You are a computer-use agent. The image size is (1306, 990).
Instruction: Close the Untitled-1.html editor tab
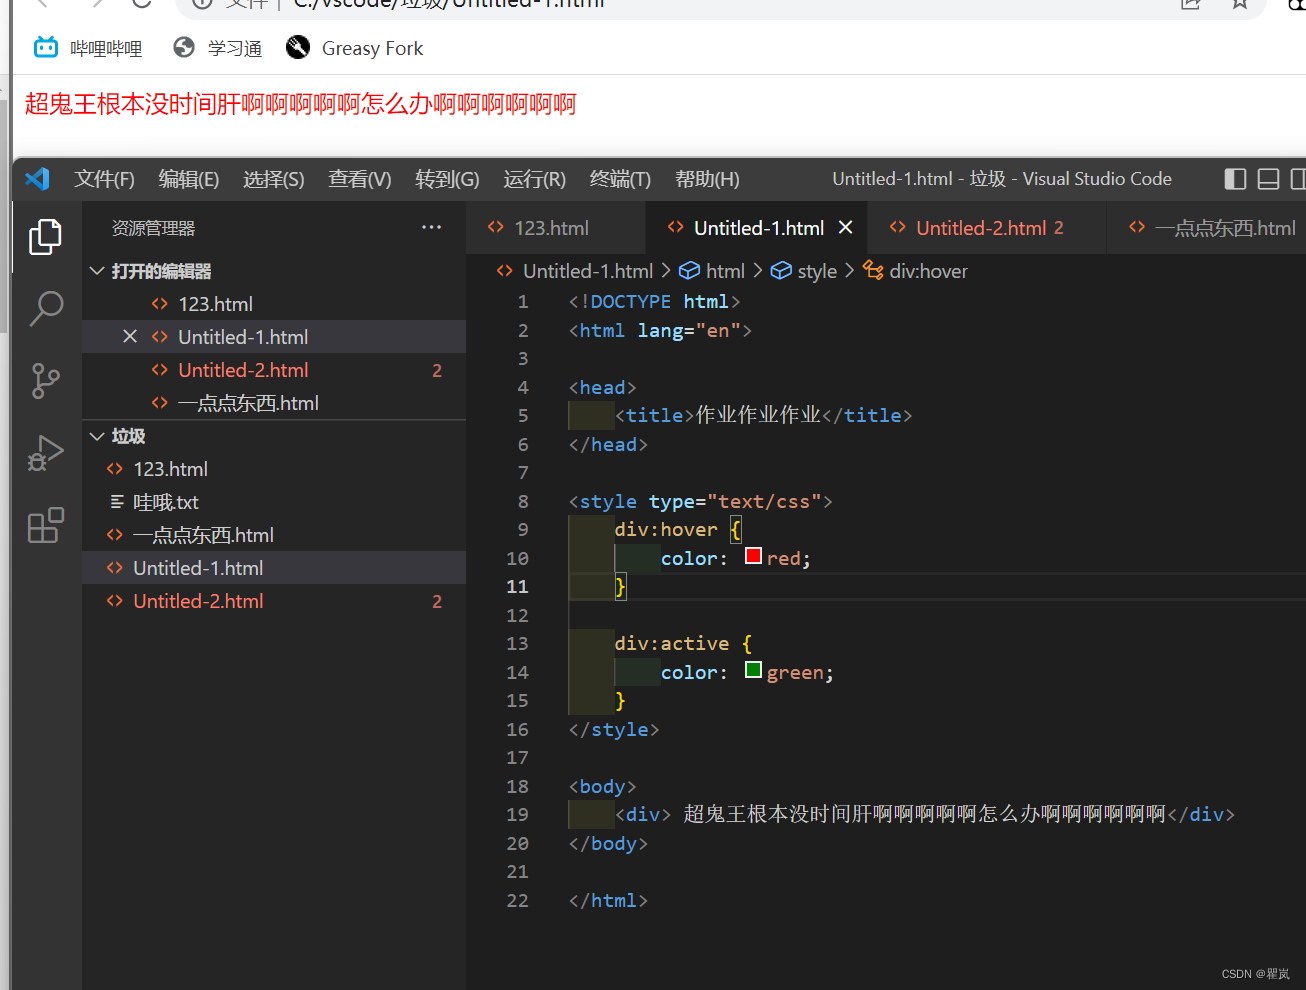pos(845,228)
